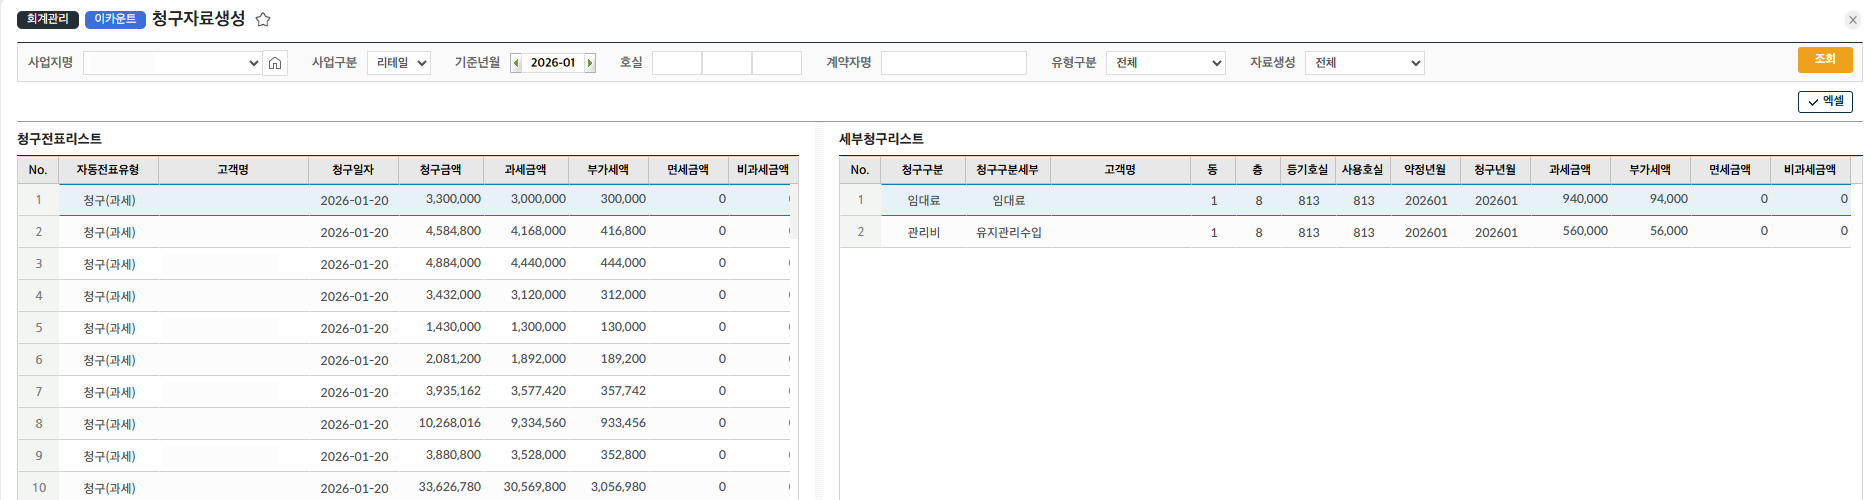This screenshot has width=1872, height=500.
Task: Go to next month in 기준년월
Action: 590,63
